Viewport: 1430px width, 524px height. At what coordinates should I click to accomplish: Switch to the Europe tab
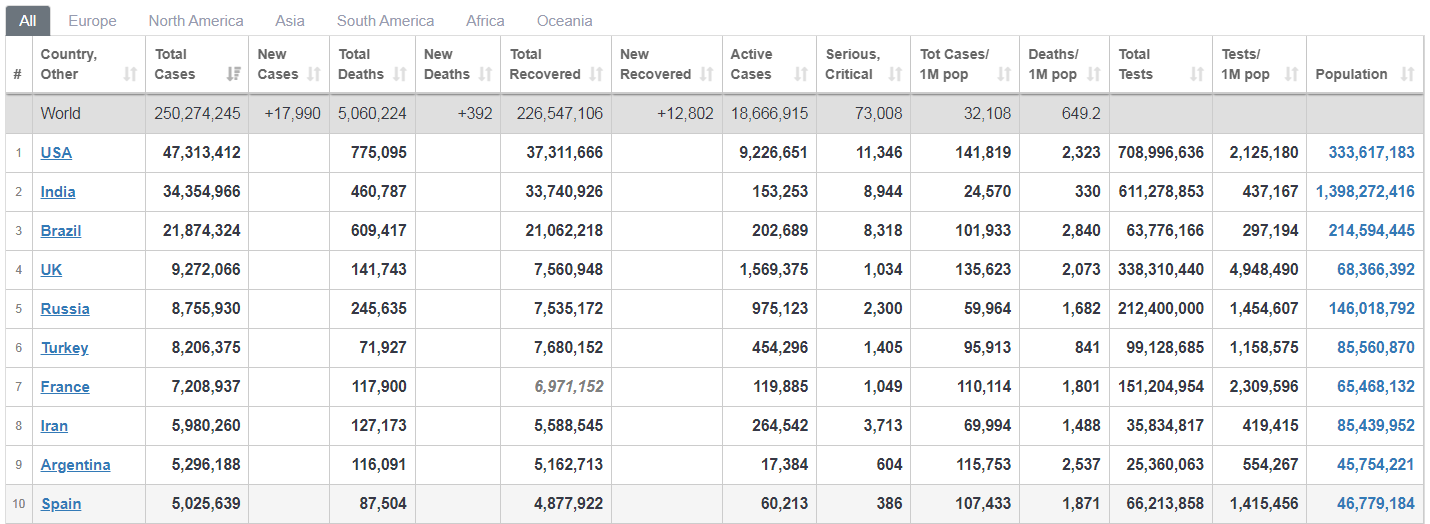point(92,21)
